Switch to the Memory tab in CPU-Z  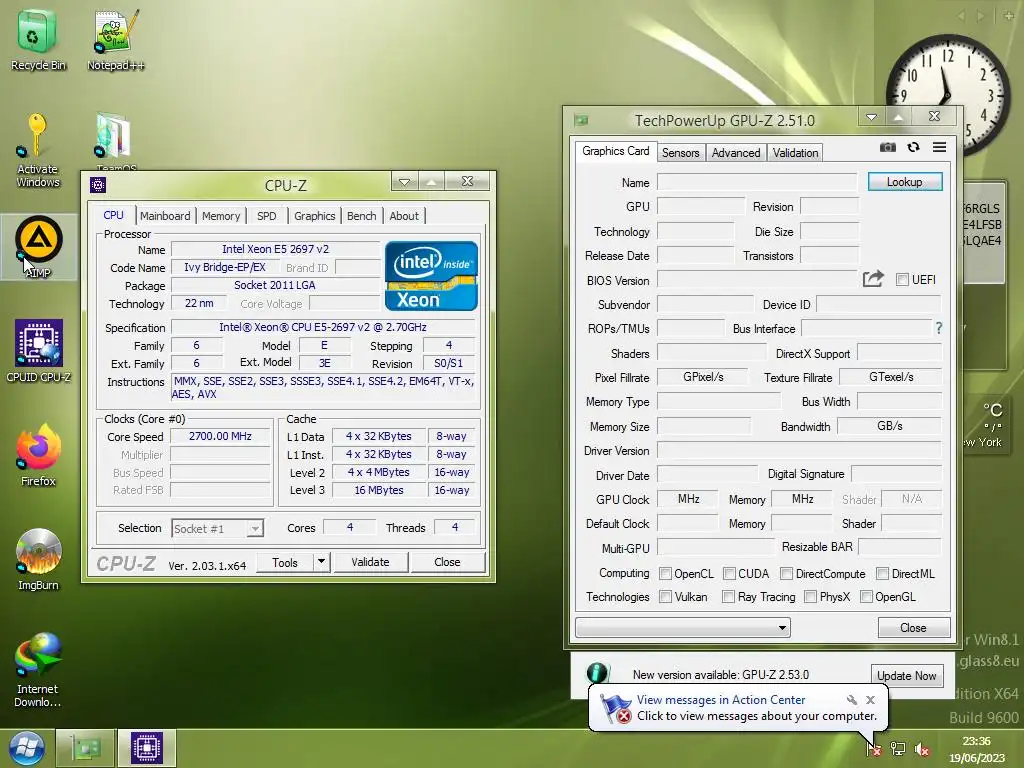pyautogui.click(x=221, y=216)
